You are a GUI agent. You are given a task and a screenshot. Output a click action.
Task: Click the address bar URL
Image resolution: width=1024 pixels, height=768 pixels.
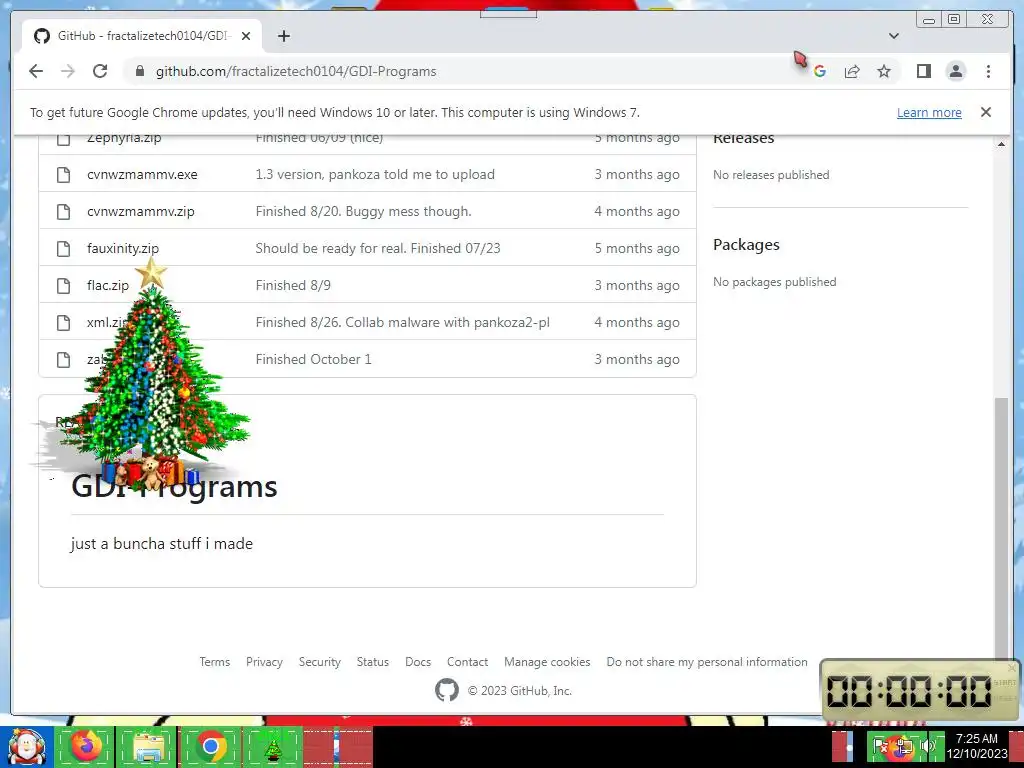pos(296,71)
